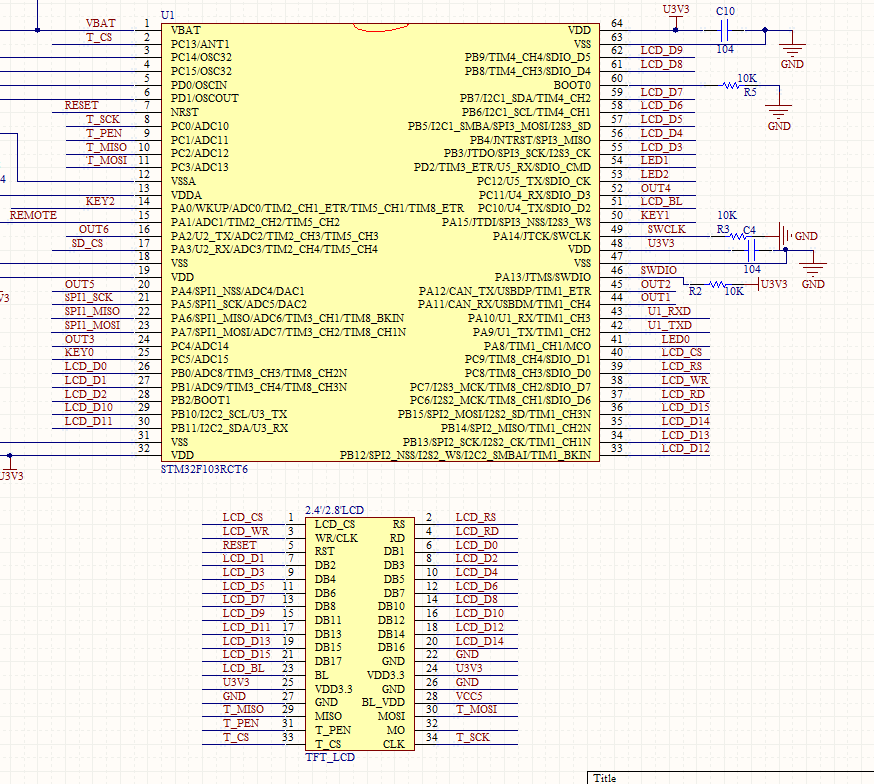
Task: Select the OUT5 net label
Action: 80,284
